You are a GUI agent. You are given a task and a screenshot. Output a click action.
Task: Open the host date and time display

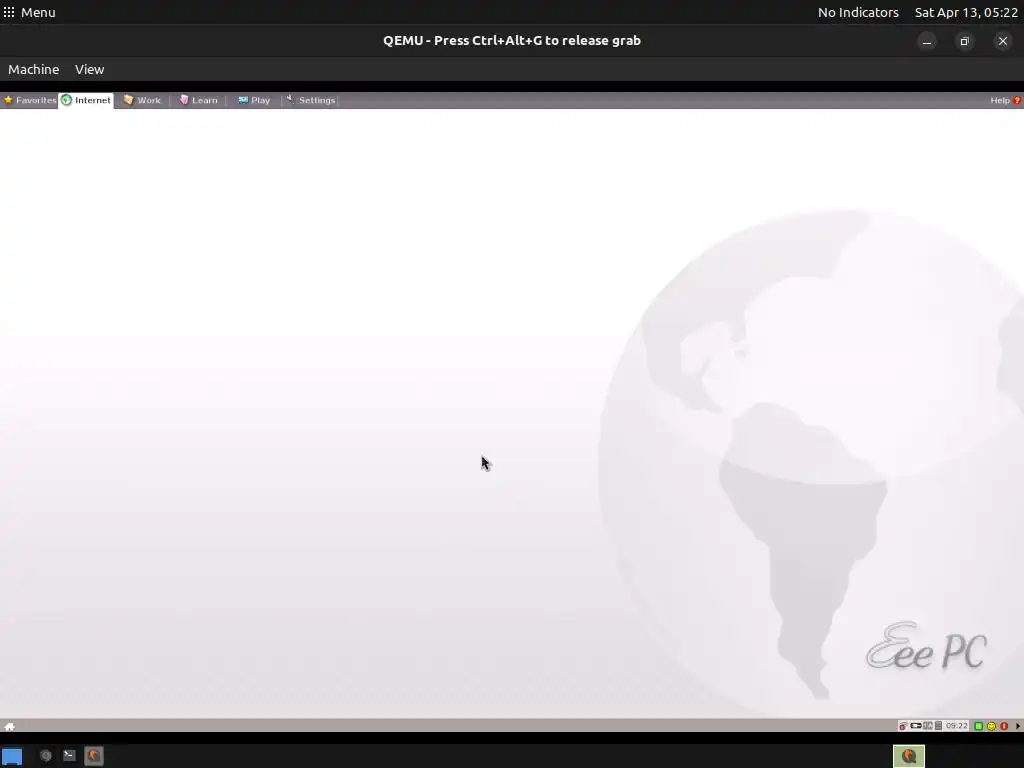[966, 12]
